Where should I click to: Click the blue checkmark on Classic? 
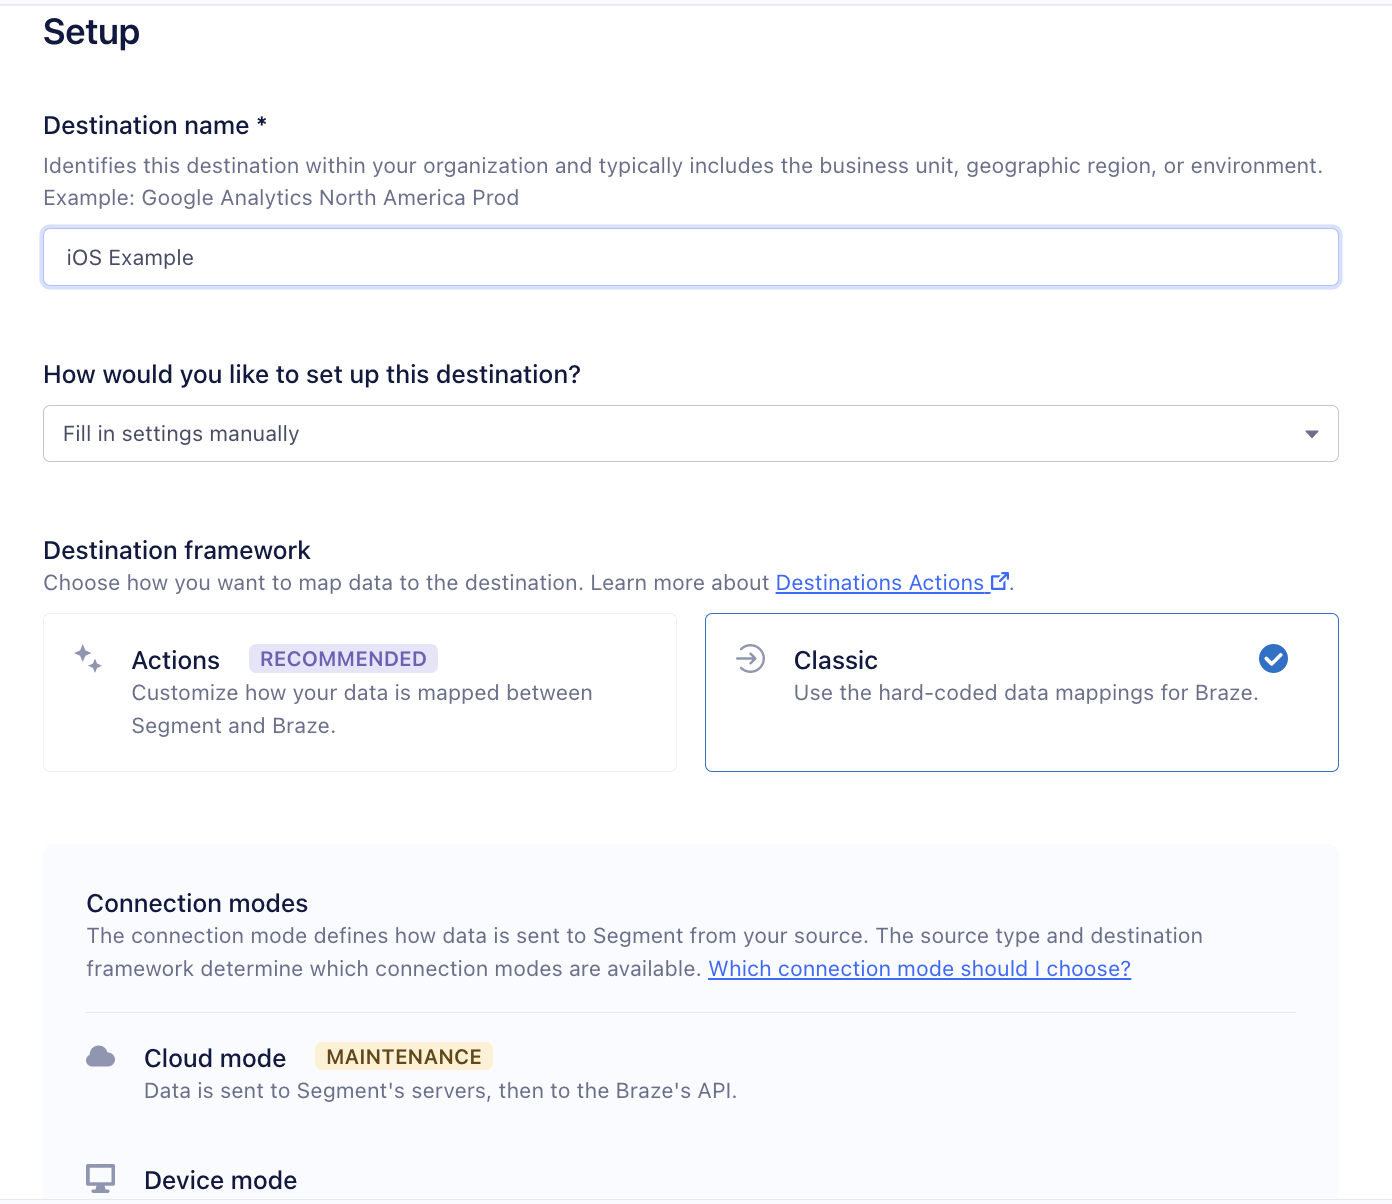click(x=1273, y=658)
